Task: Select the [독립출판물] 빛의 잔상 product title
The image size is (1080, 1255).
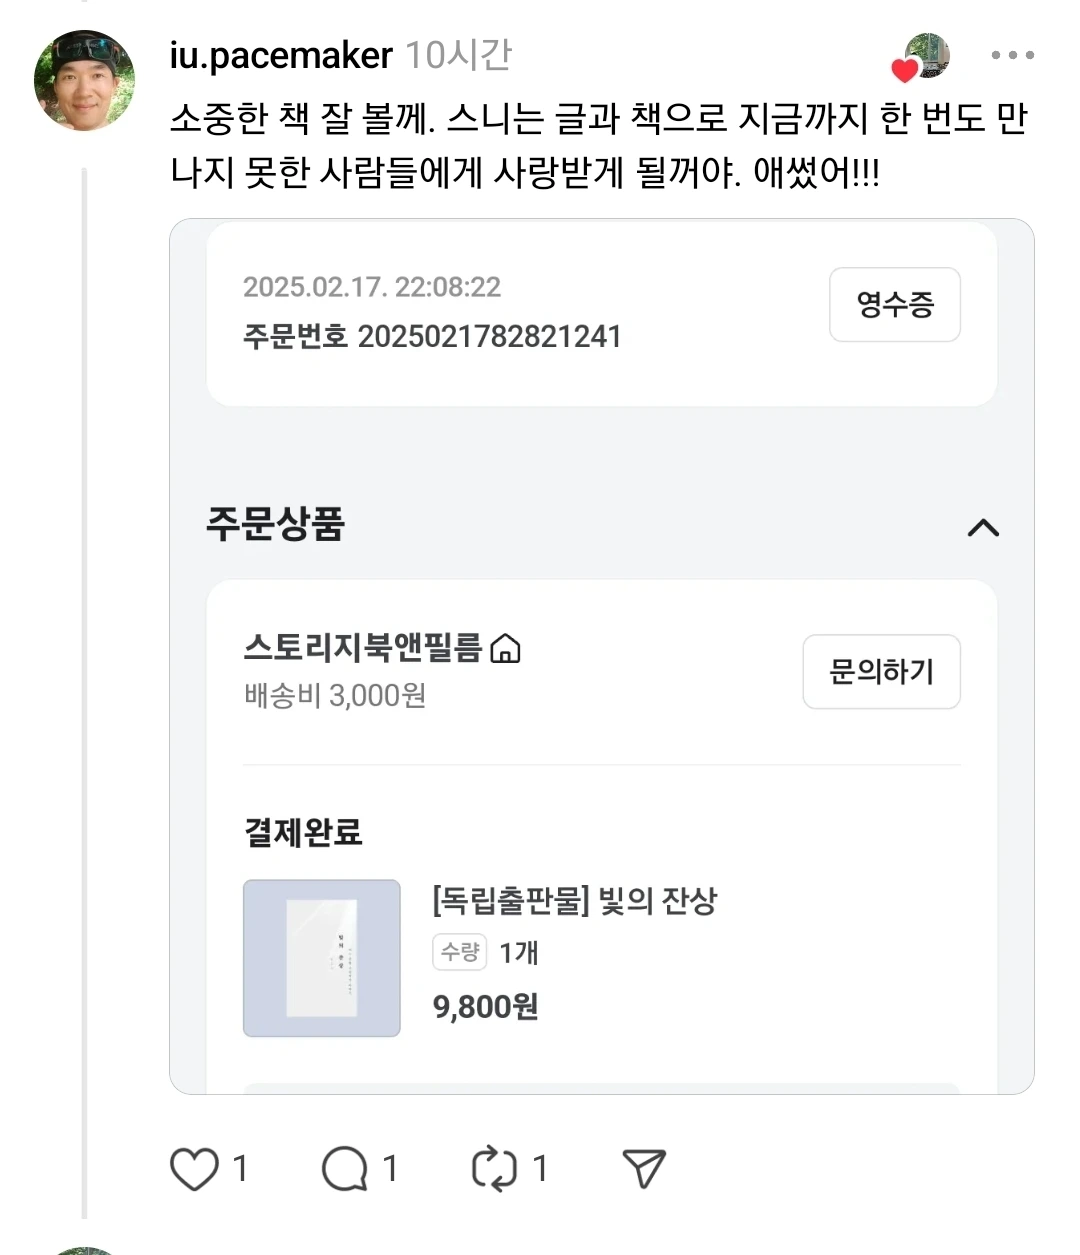Action: [x=575, y=901]
